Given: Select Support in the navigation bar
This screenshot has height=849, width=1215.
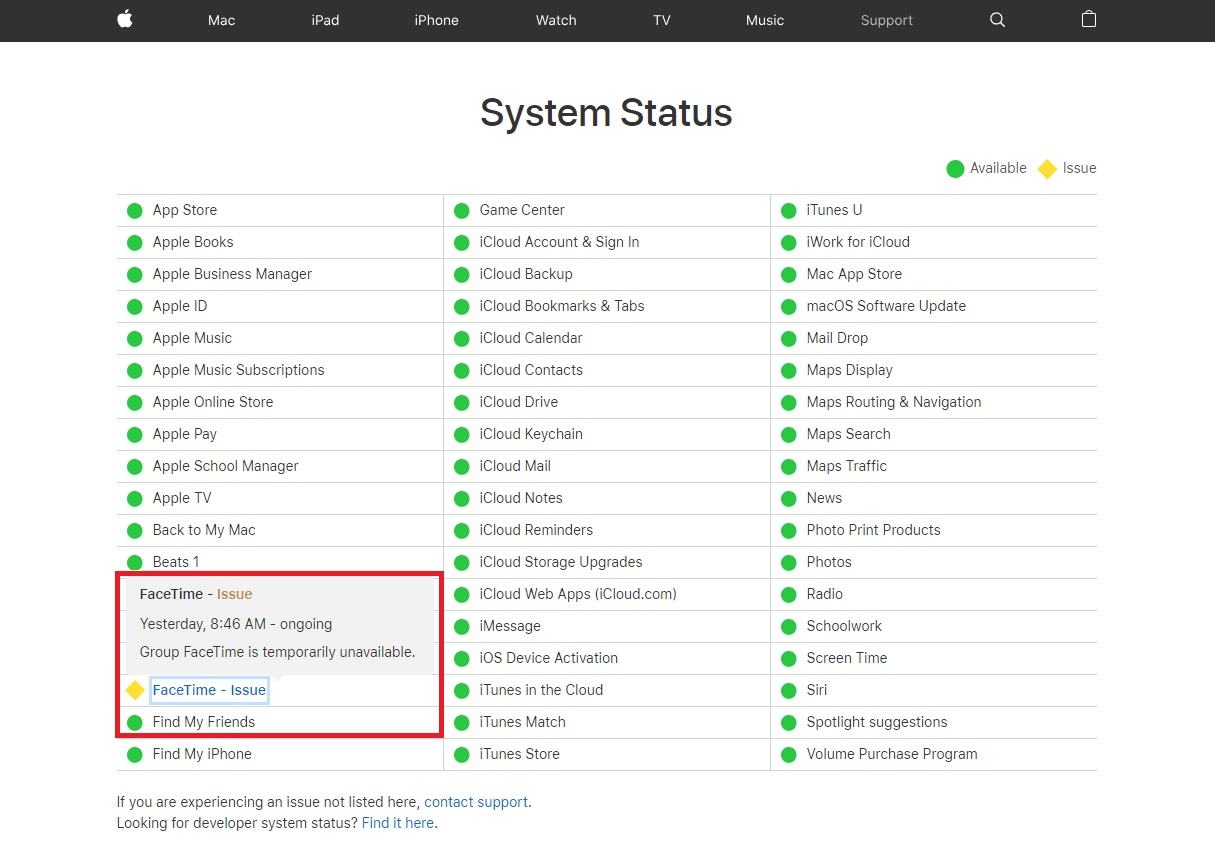Looking at the screenshot, I should (x=887, y=20).
